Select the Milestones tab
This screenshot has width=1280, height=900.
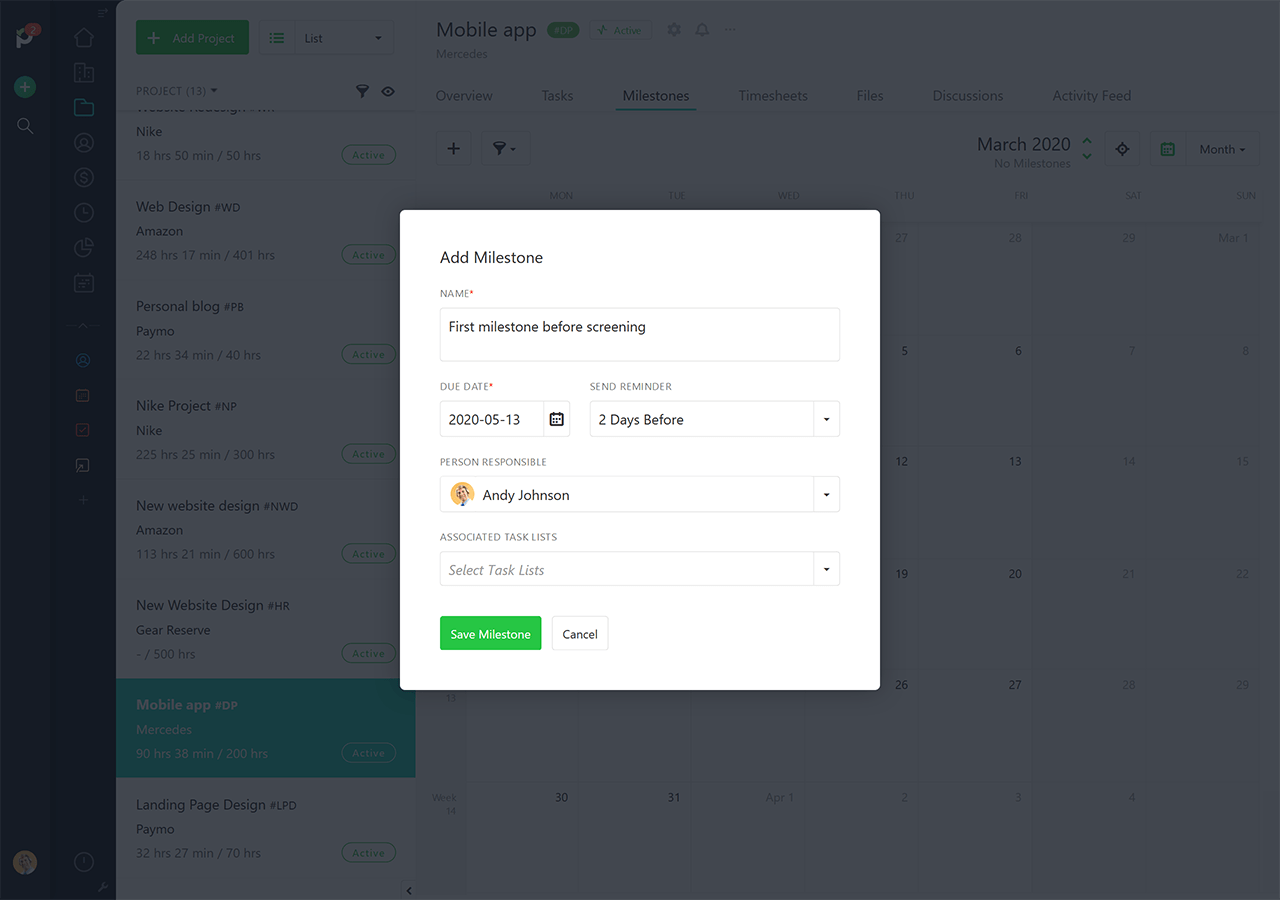656,96
